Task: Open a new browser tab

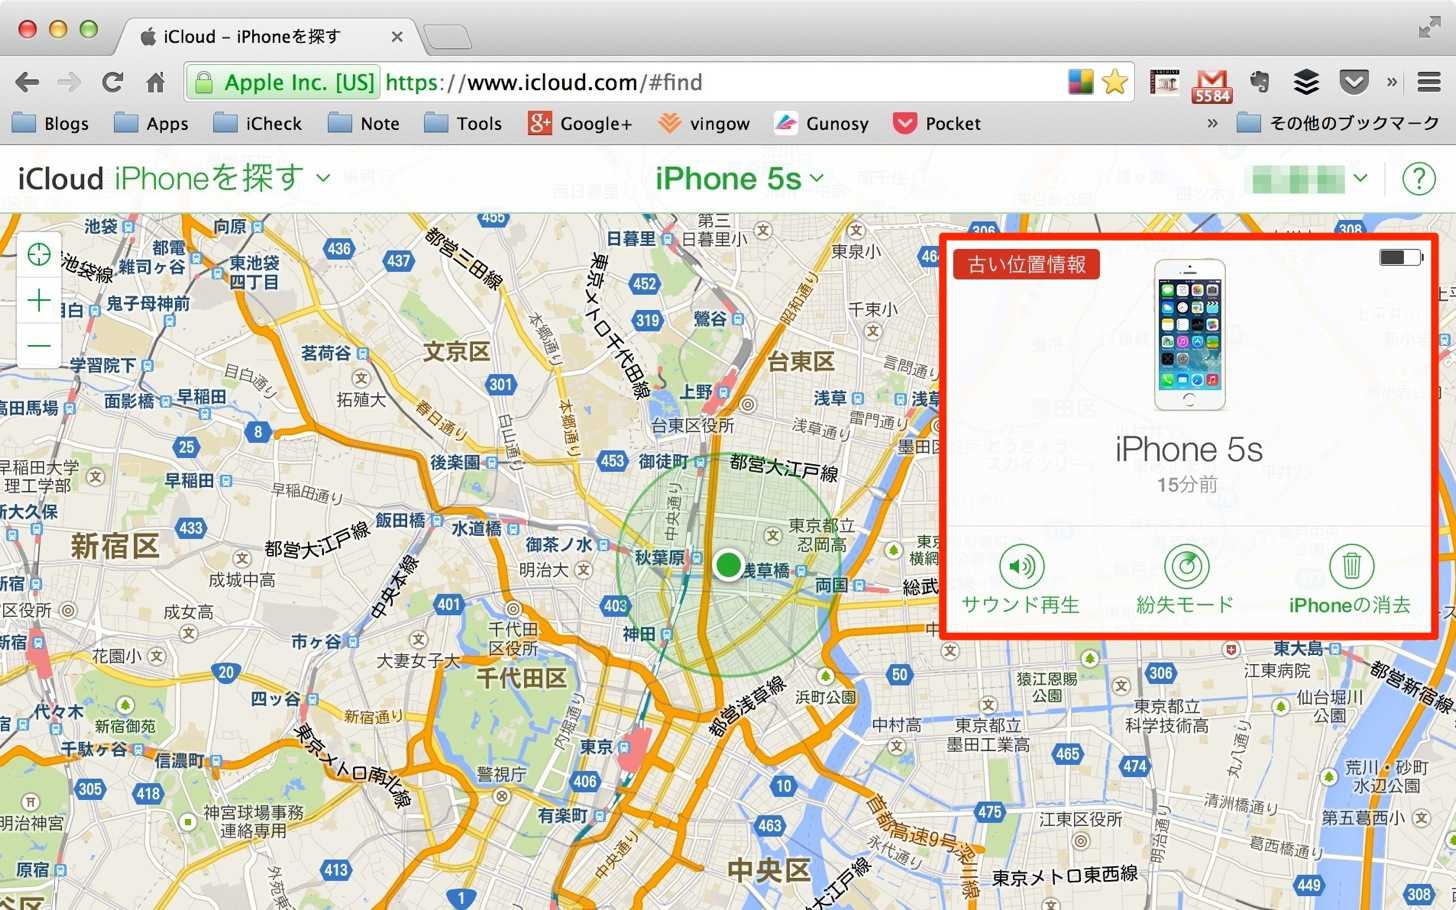Action: (x=447, y=38)
